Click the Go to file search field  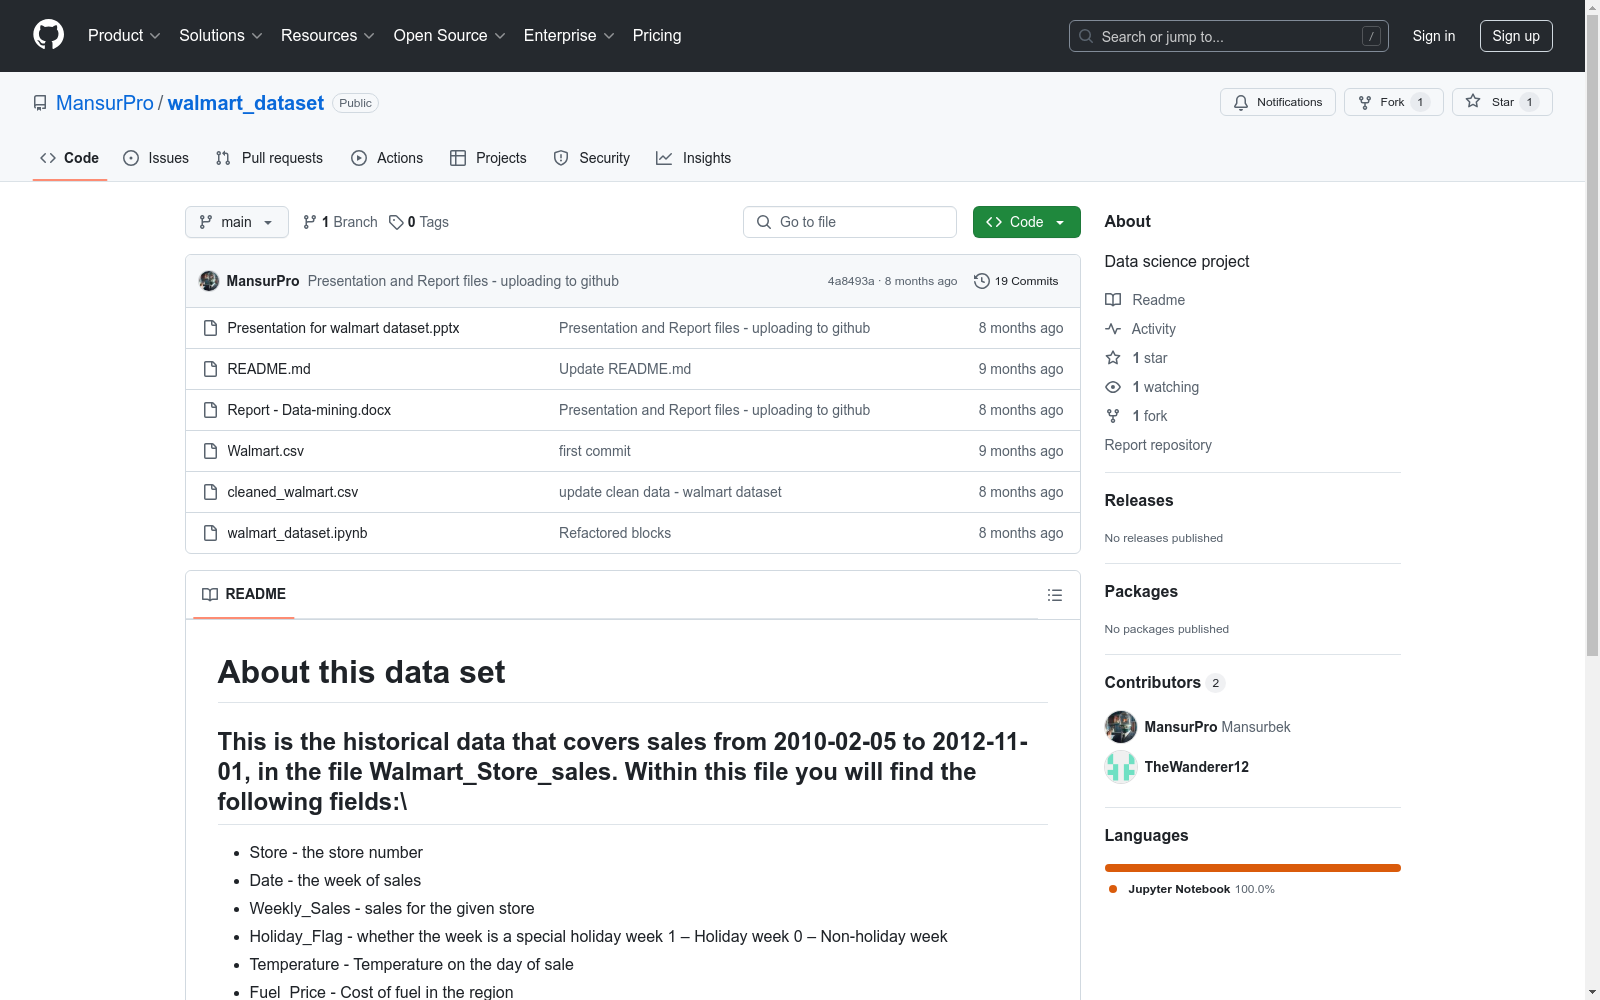pyautogui.click(x=850, y=222)
